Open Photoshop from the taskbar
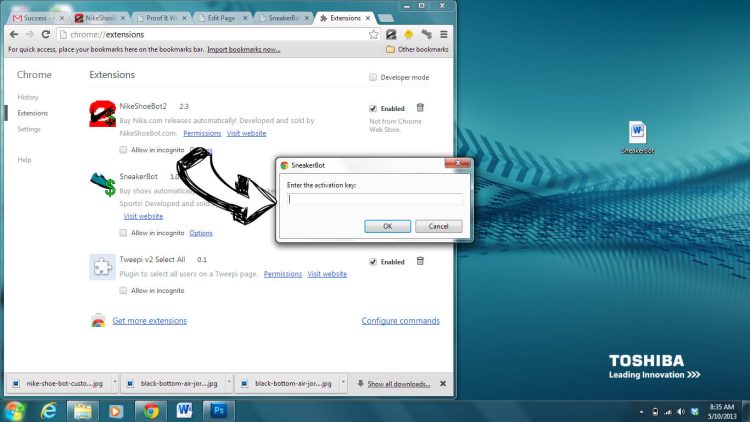Viewport: 750px width, 422px height. coord(217,410)
